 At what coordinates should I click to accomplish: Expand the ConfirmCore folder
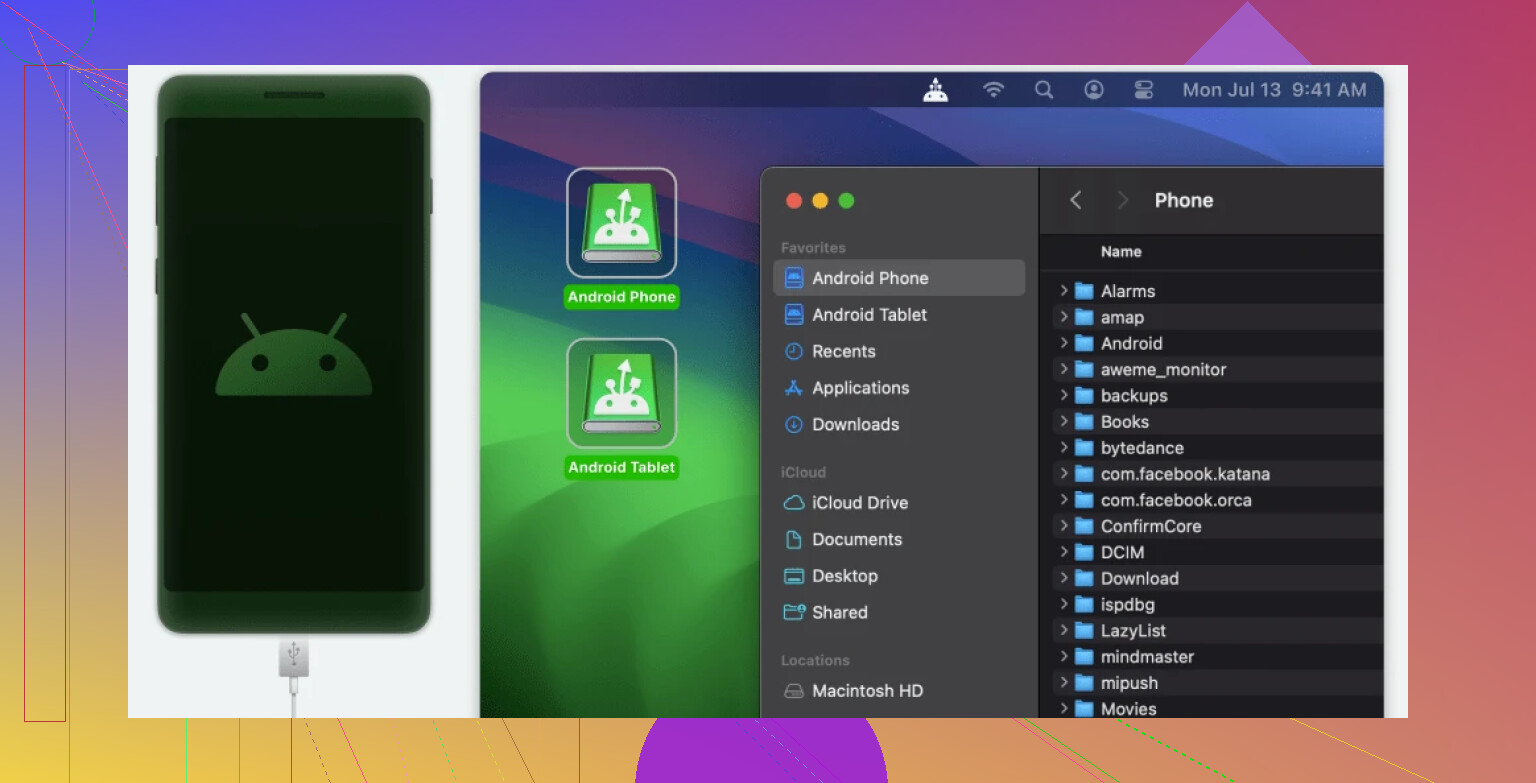(x=1064, y=526)
